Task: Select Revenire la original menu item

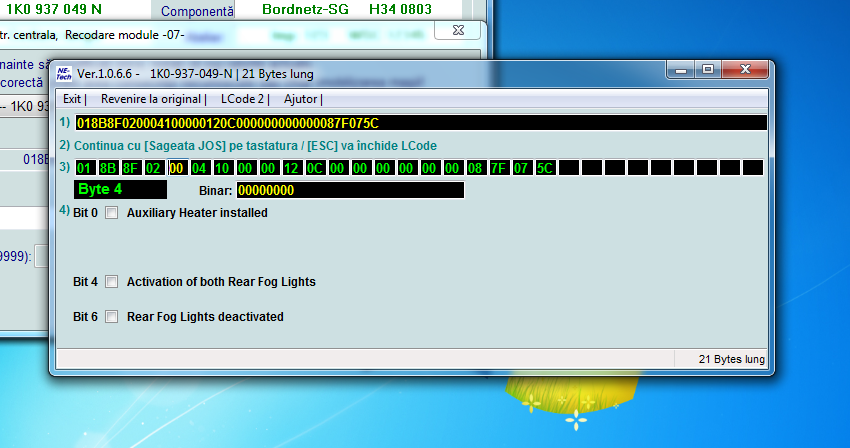Action: [x=151, y=99]
